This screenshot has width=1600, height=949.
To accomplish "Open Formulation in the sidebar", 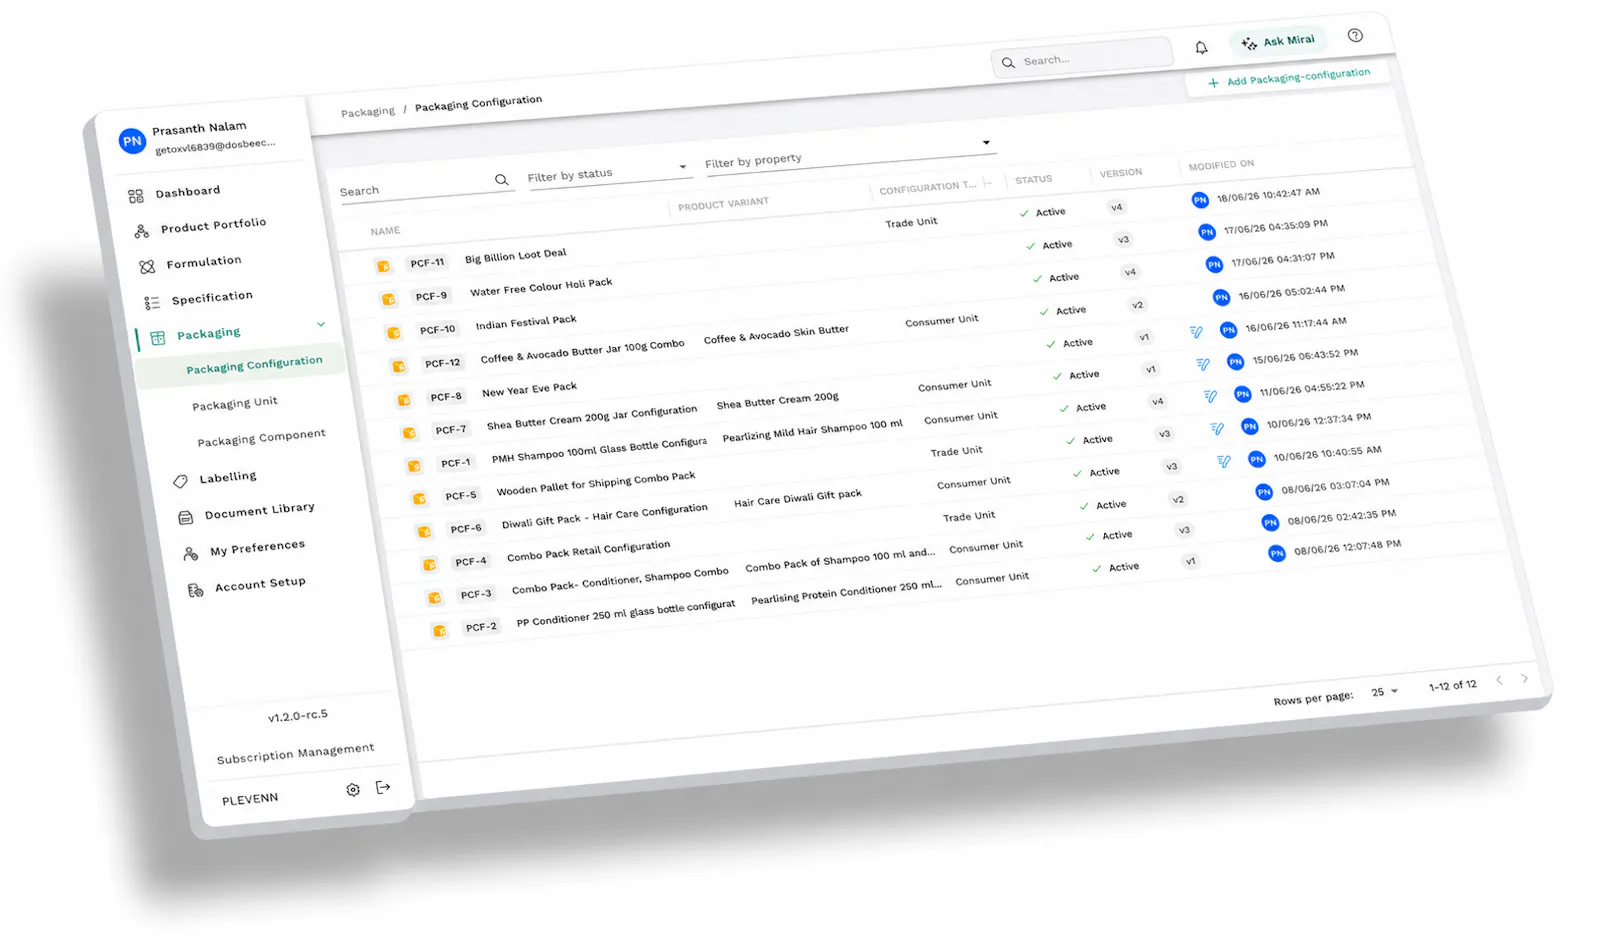I will pos(203,262).
